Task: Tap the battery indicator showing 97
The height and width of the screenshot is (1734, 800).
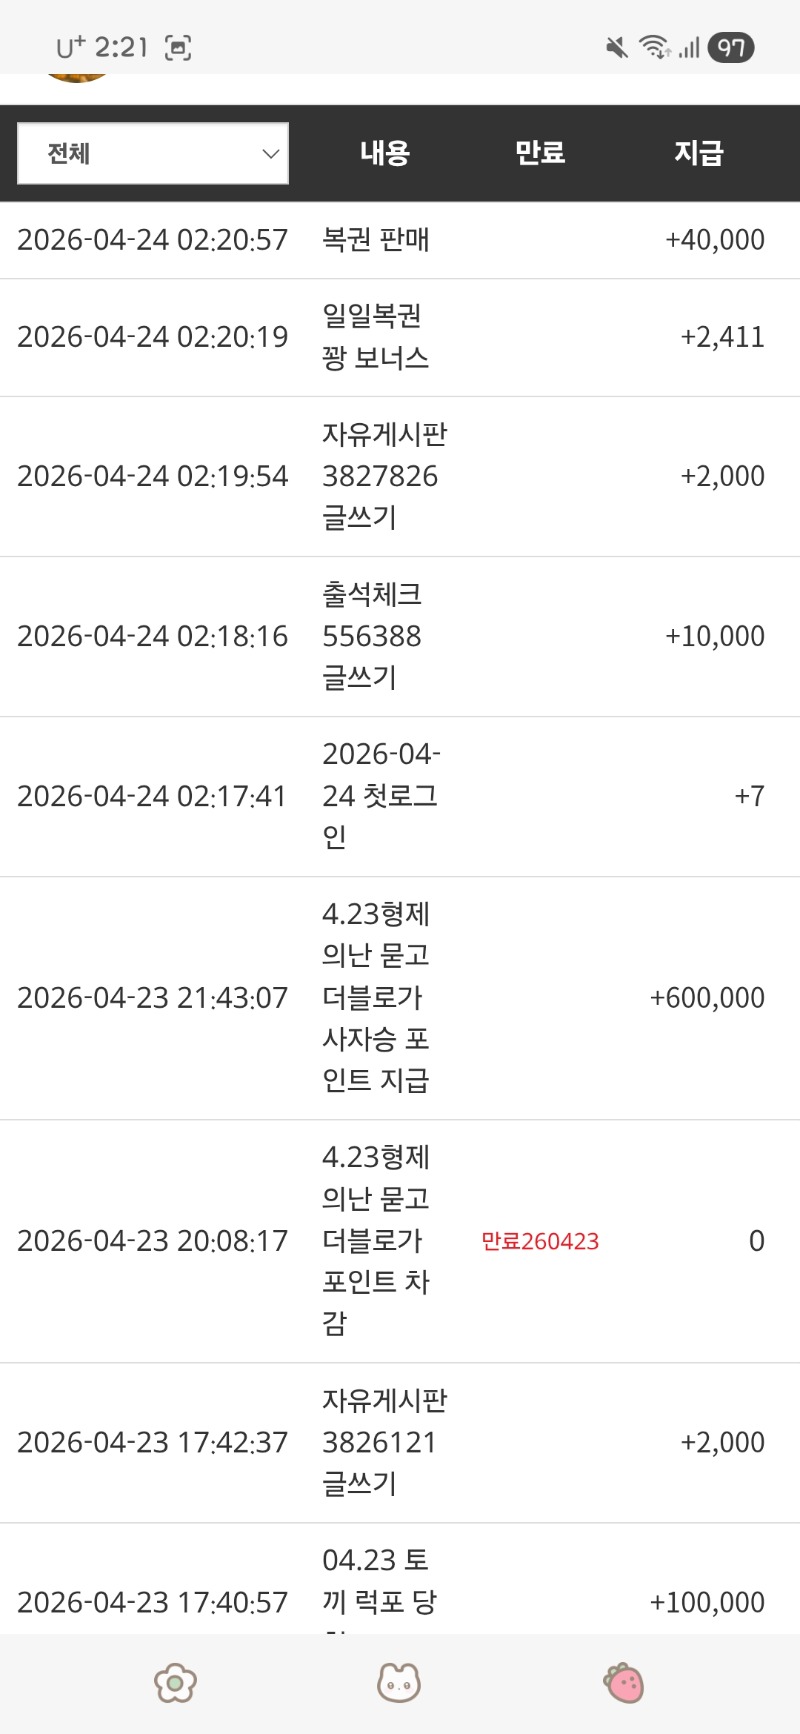Action: (731, 47)
